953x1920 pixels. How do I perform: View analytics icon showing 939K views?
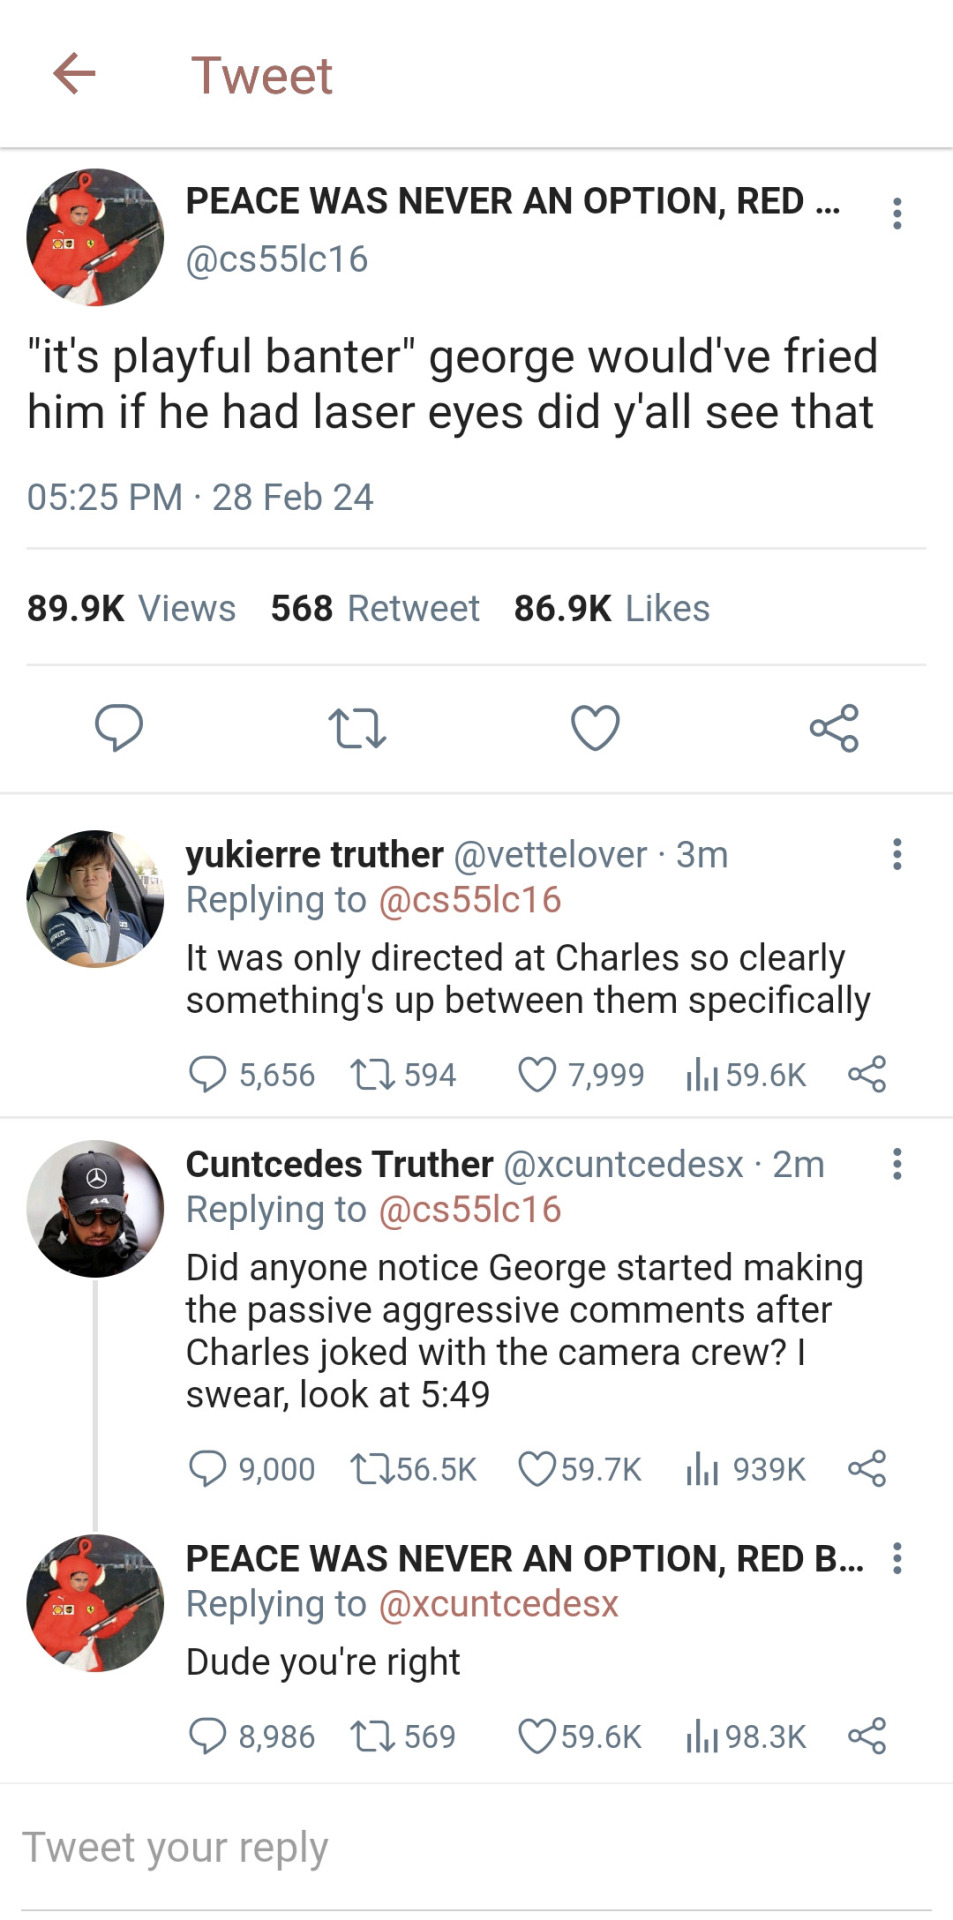pos(702,1469)
